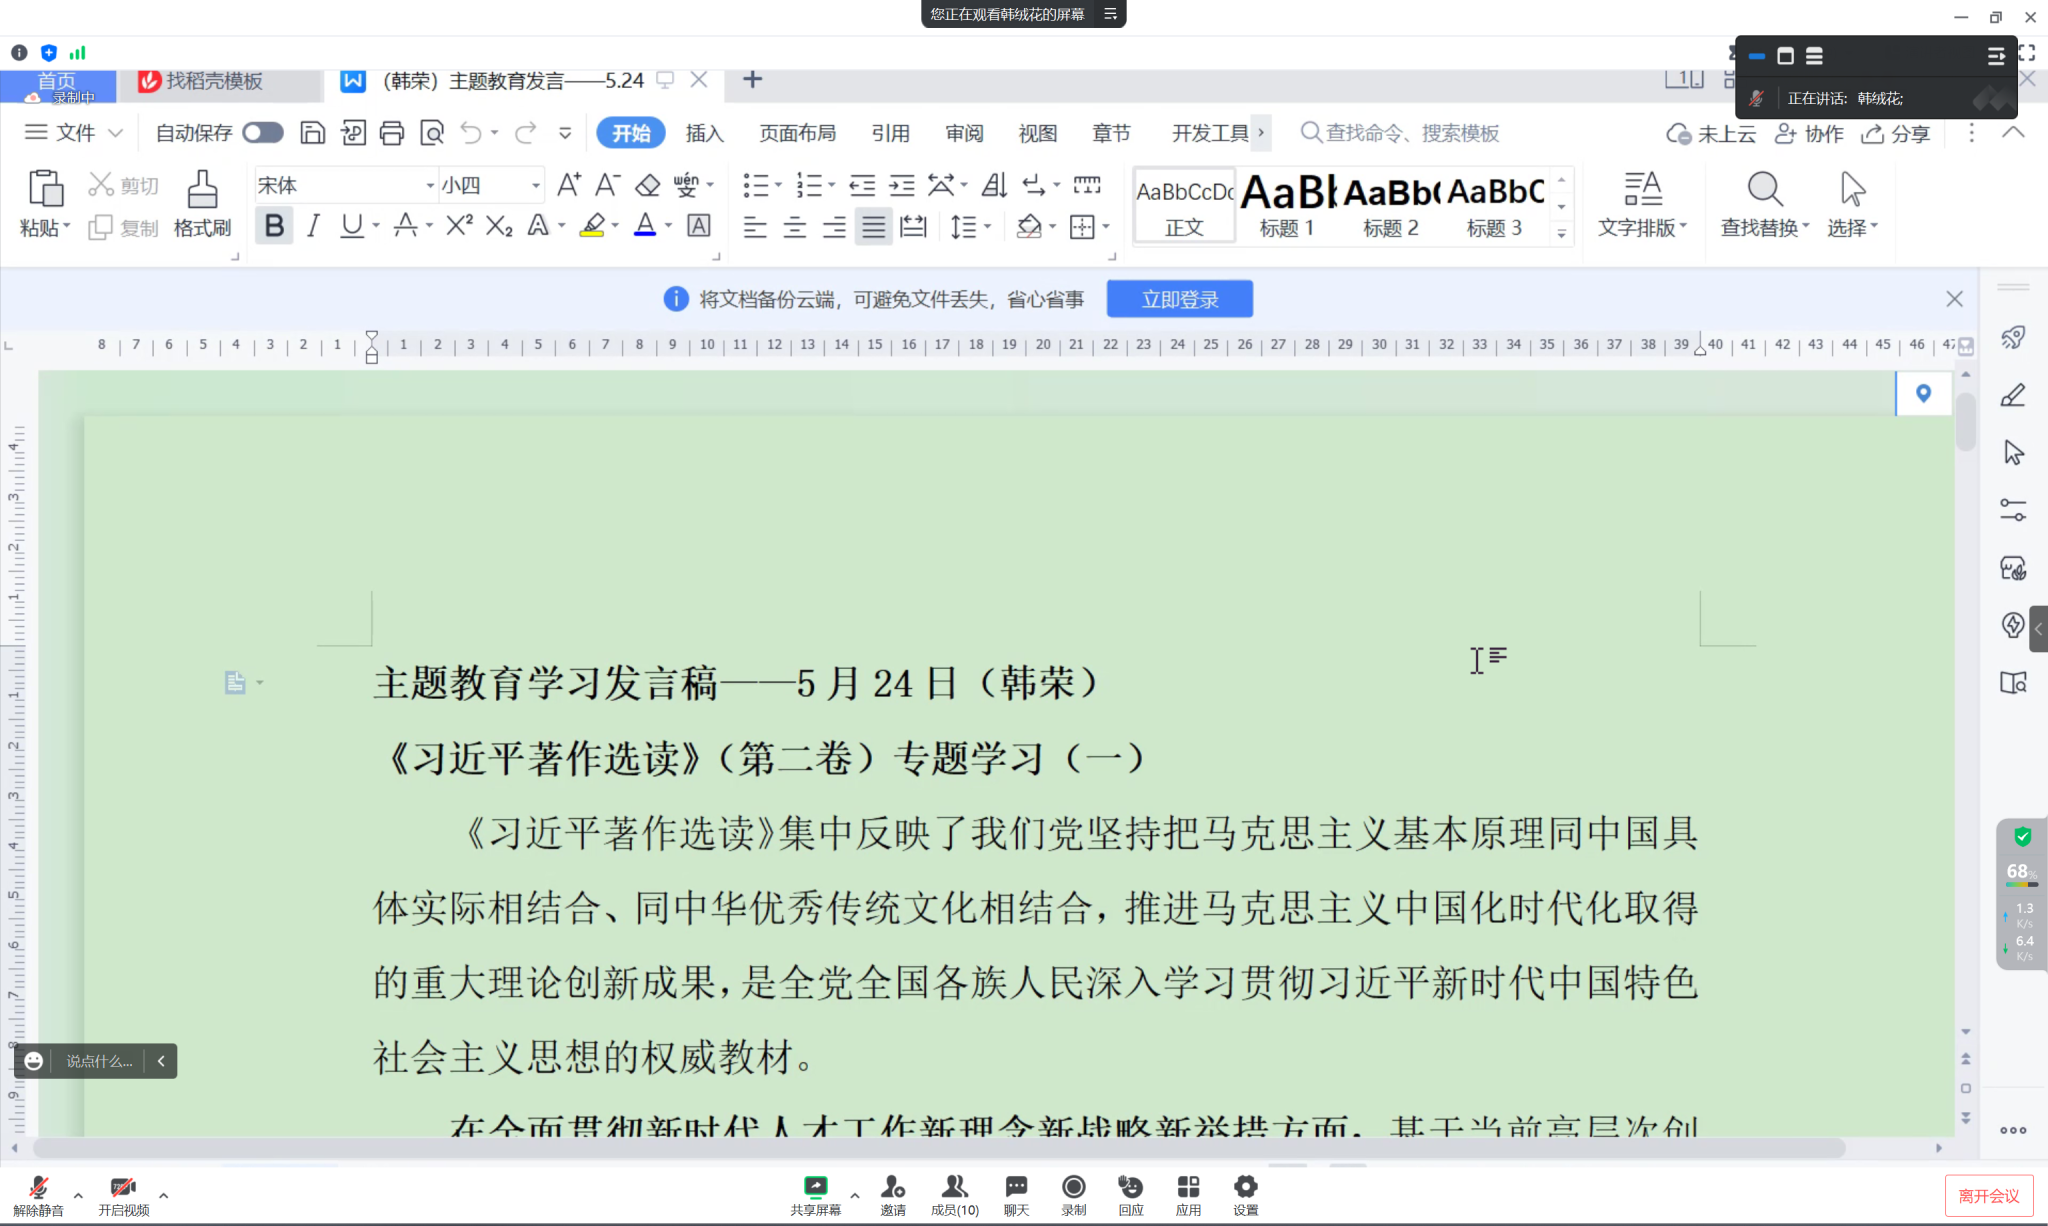Unmute microphone with 解除静音 button
The image size is (2048, 1226).
[x=38, y=1195]
